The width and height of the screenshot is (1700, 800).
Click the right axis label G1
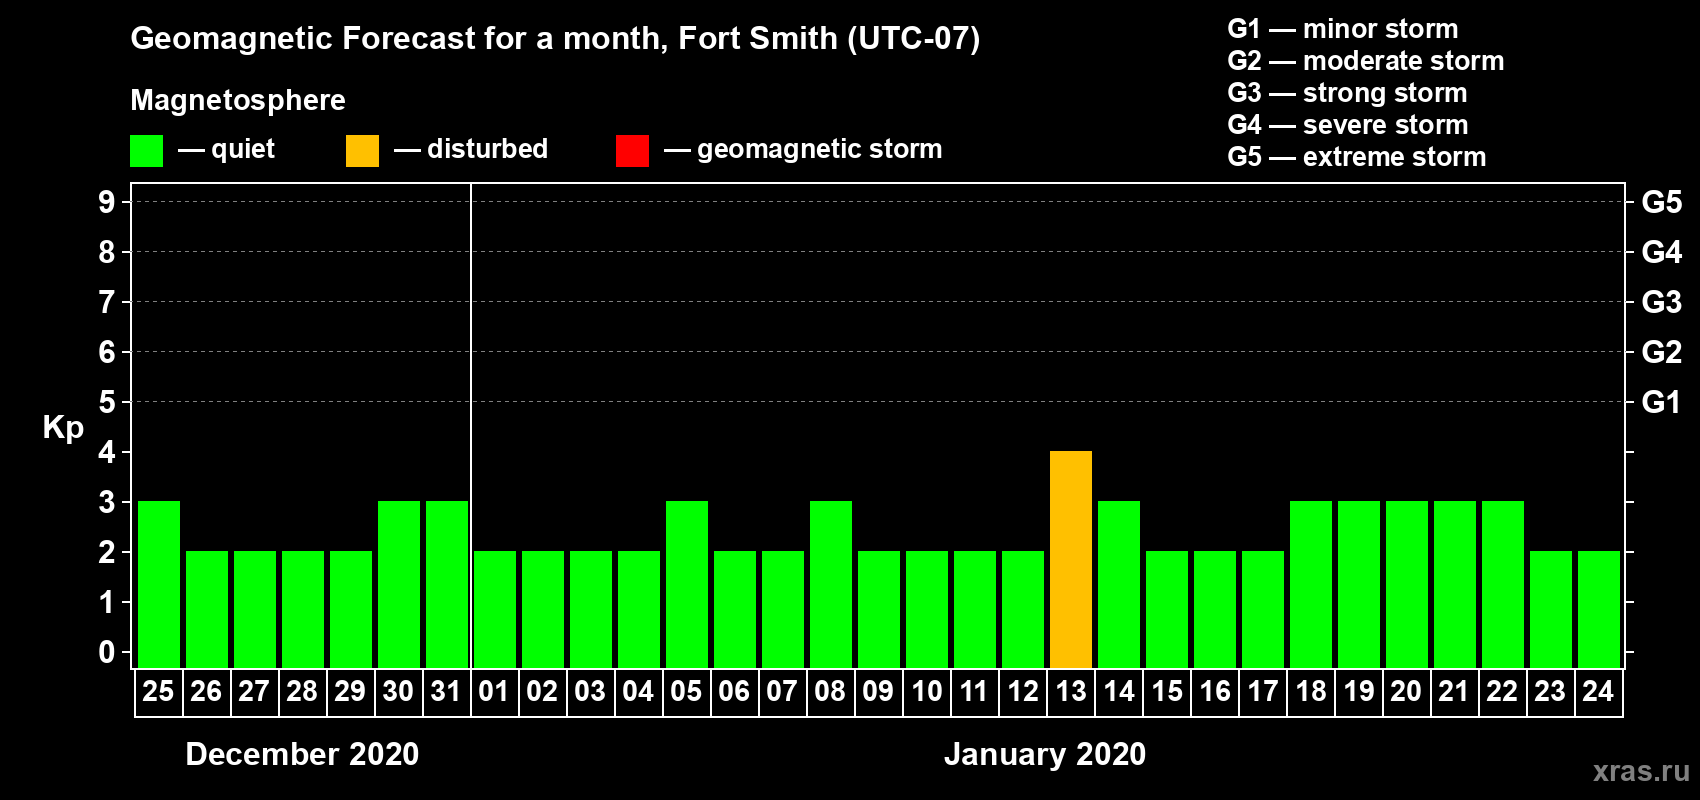pos(1662,402)
